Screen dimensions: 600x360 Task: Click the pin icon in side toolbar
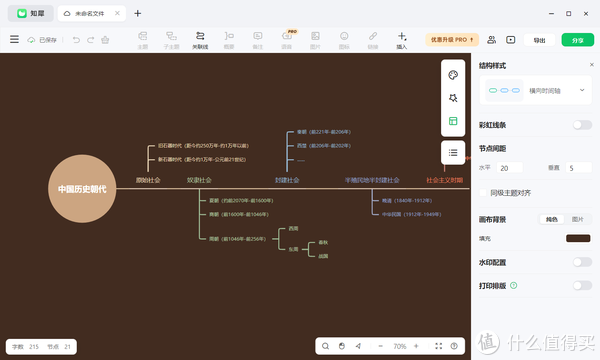coord(453,98)
